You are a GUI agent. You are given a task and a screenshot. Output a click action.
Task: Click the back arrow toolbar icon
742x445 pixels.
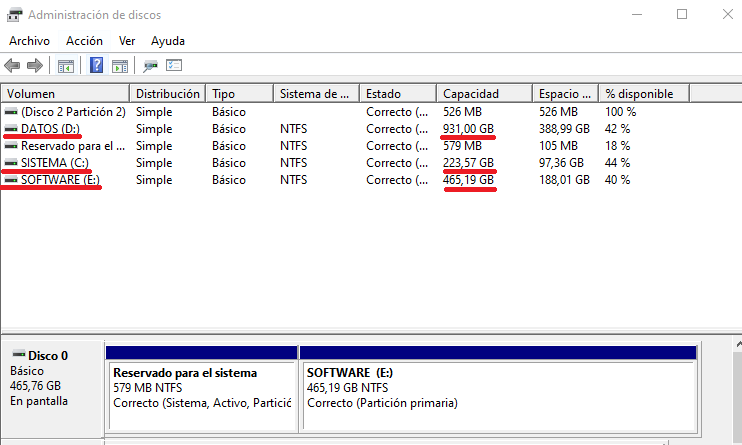(x=12, y=66)
